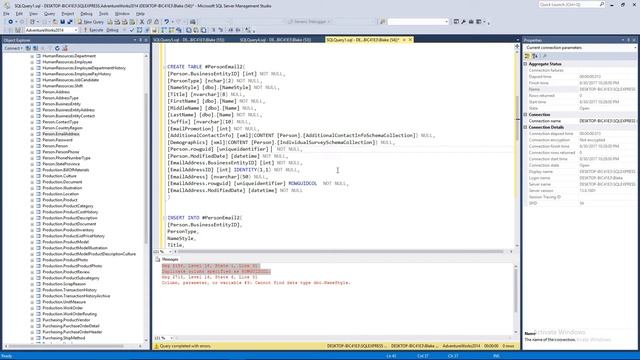Click the Open File folder icon

(x=55, y=22)
